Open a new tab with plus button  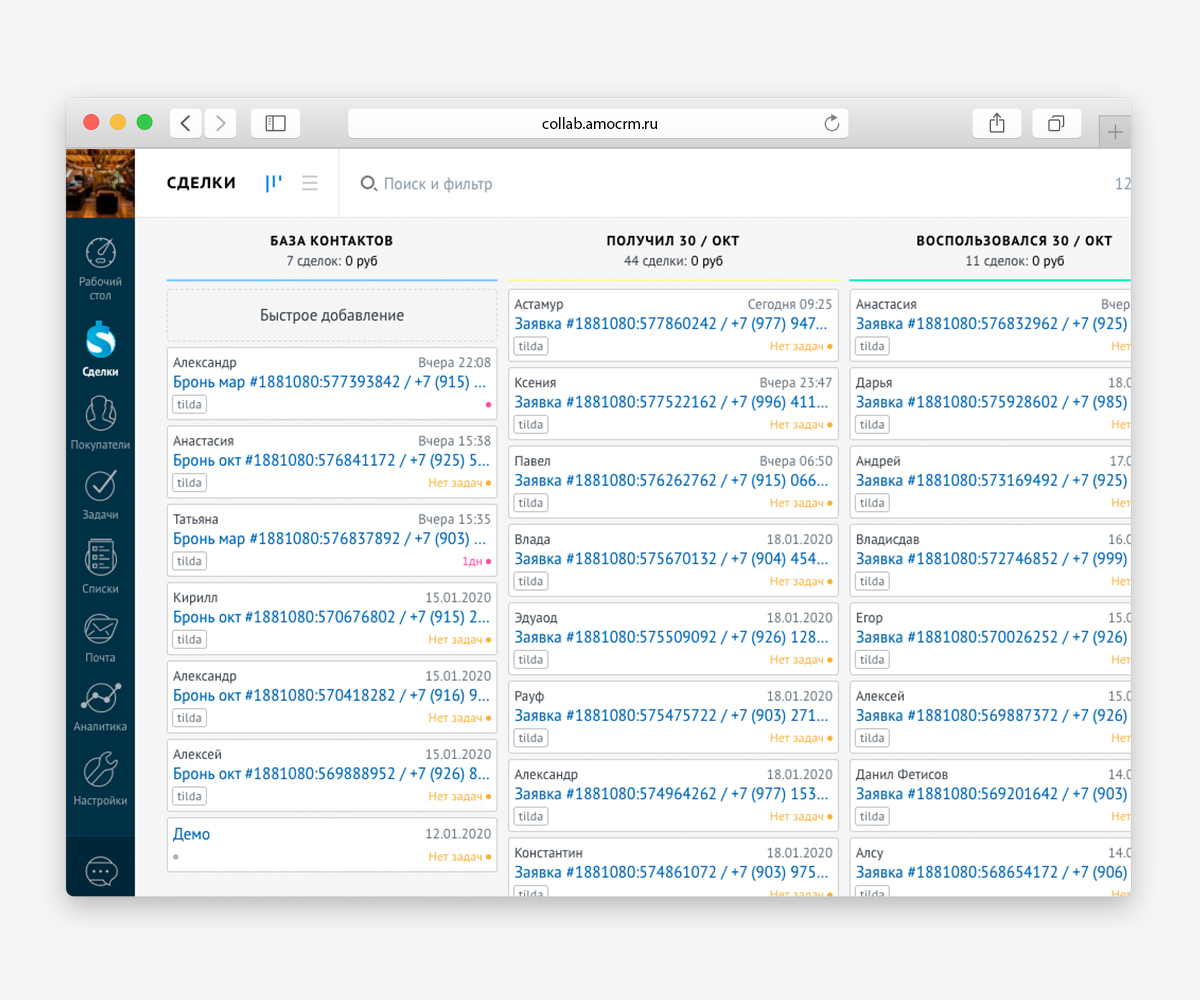(1115, 132)
